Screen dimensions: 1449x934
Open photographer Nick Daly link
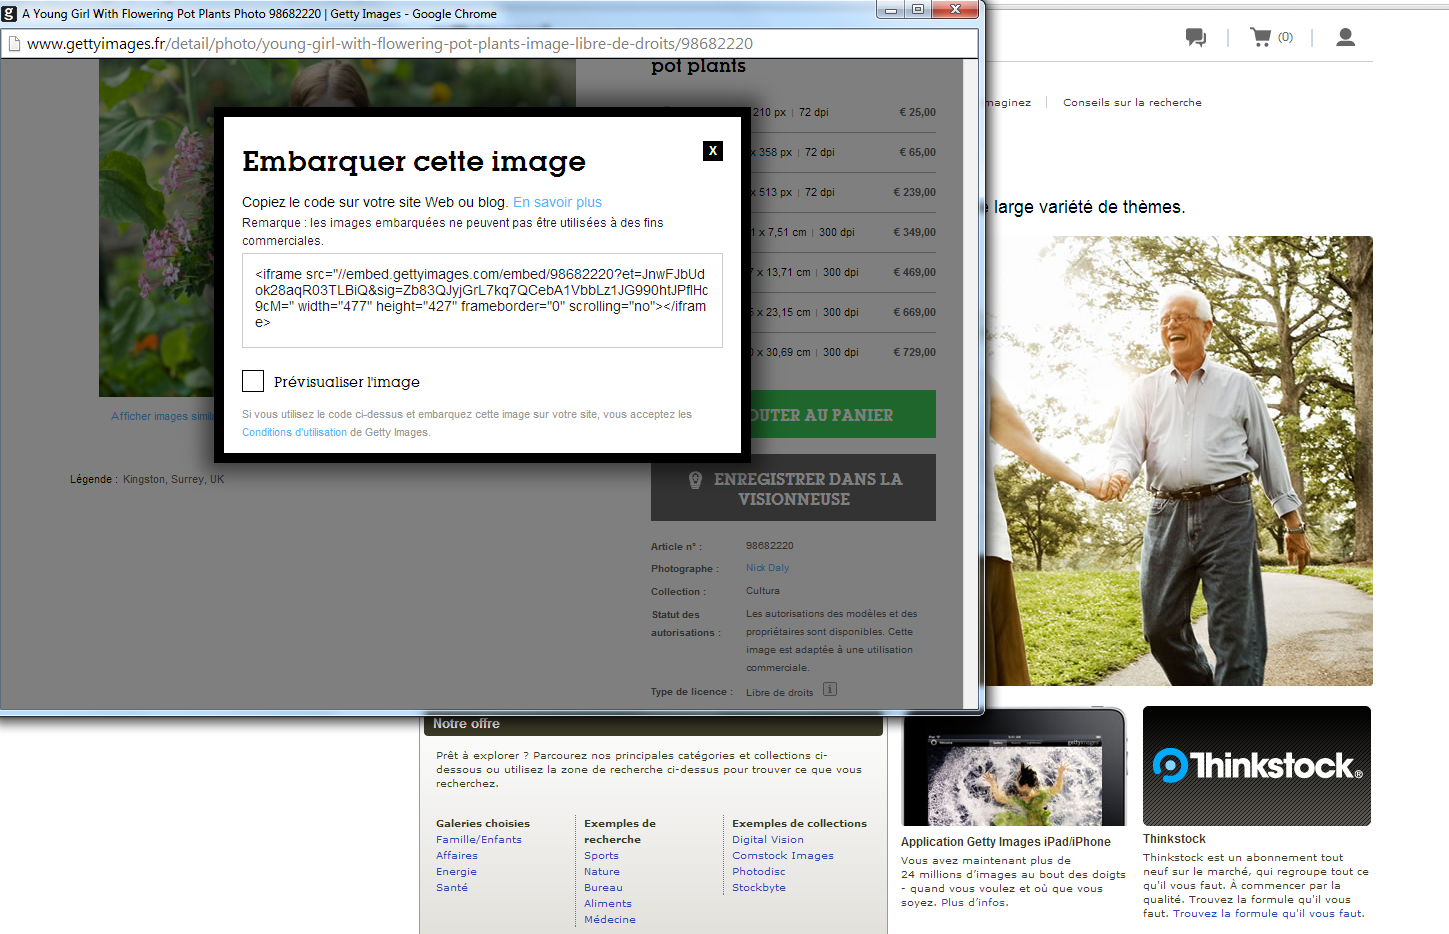point(767,568)
